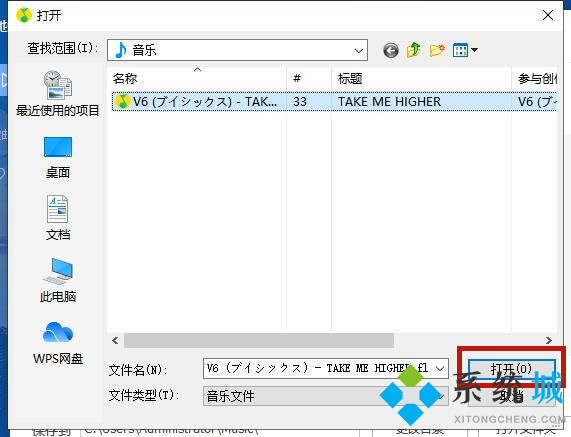Click in the 文件名 text field
This screenshot has width=571, height=437.
click(x=318, y=369)
